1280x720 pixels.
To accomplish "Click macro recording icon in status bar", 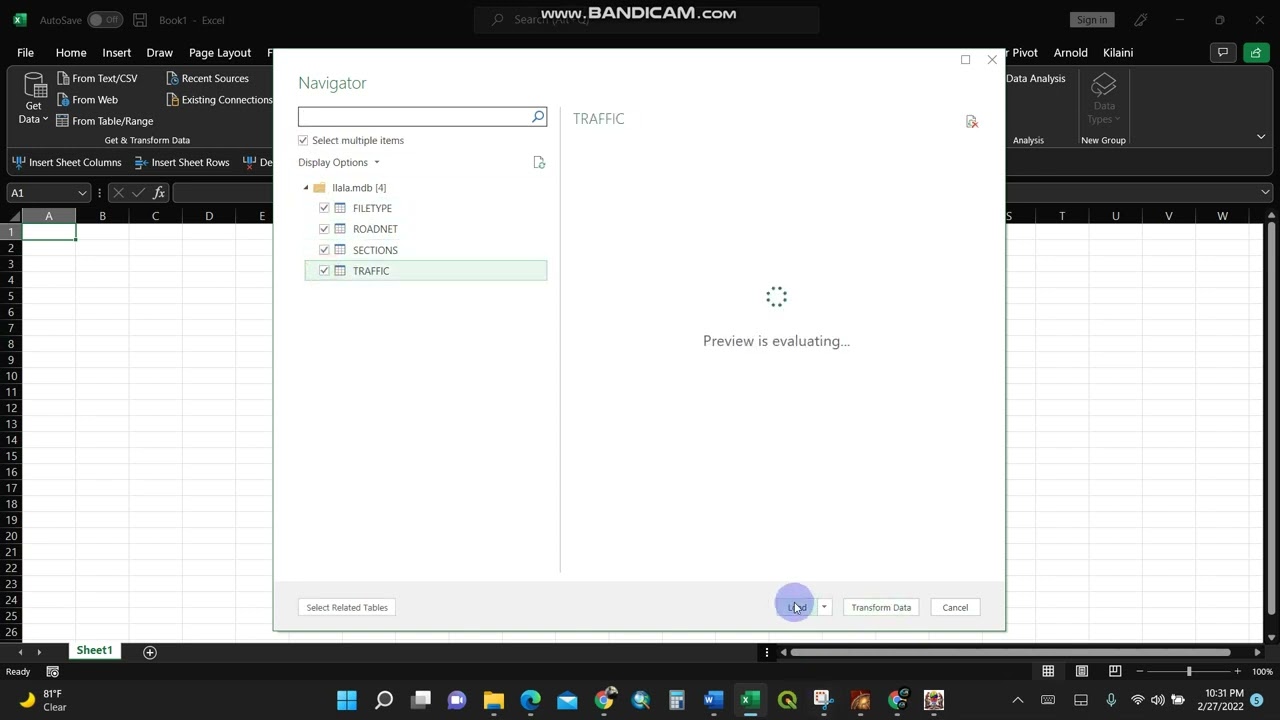I will (x=53, y=672).
